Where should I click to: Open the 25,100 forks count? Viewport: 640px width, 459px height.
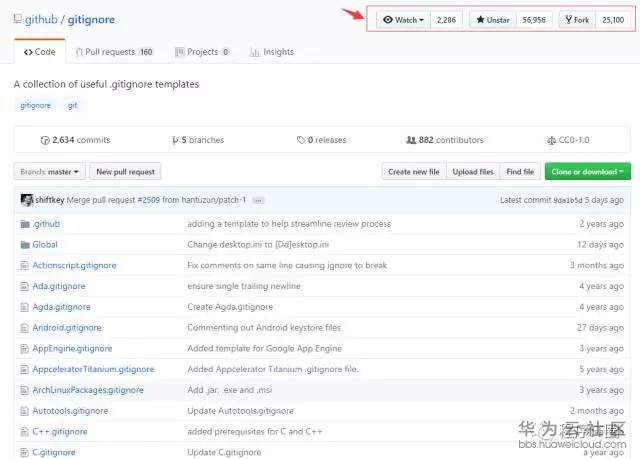(x=613, y=20)
